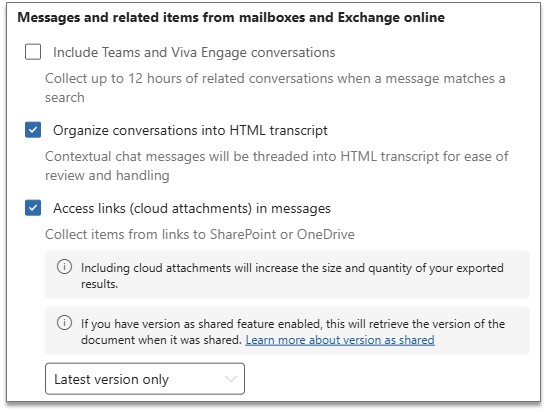Enable Include Teams and Viva Engage conversations checkbox
The image size is (547, 412).
pos(33,52)
